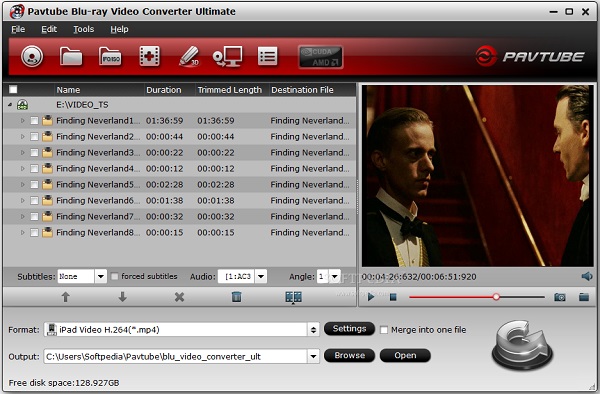Viewport: 600px width, 394px height.
Task: Open the File menu
Action: tap(18, 29)
